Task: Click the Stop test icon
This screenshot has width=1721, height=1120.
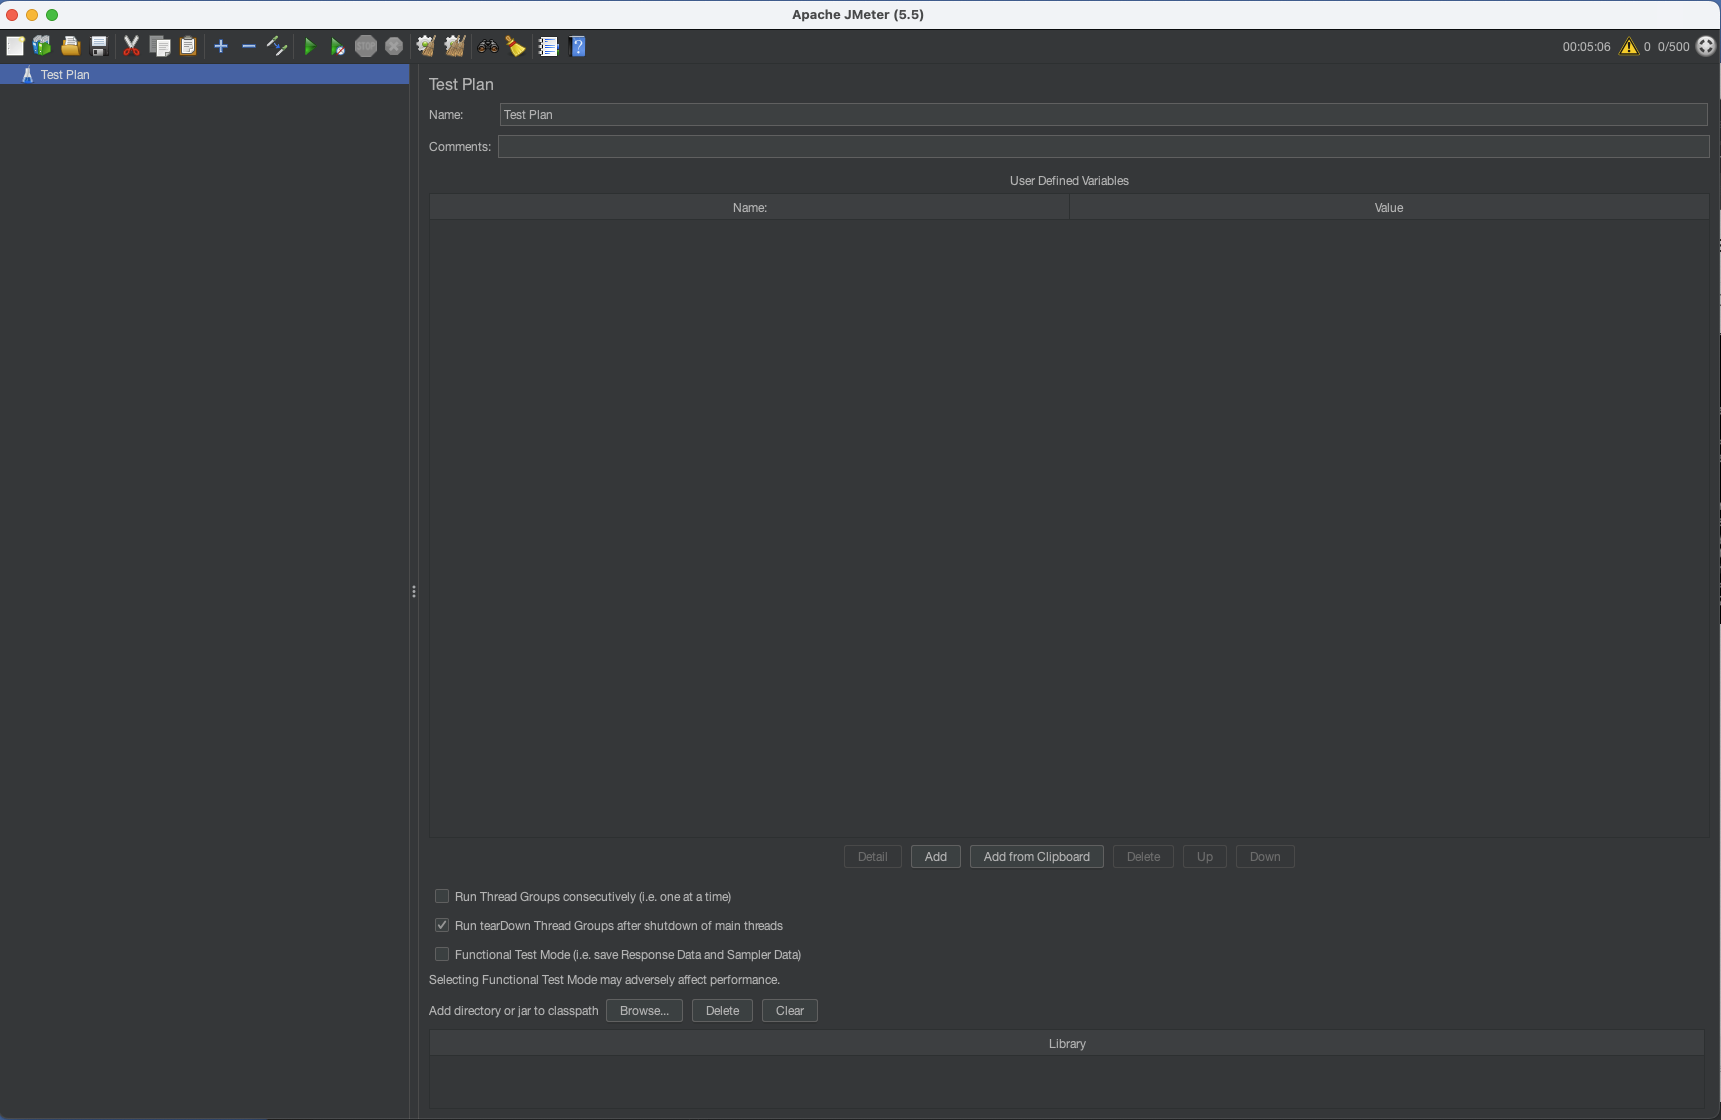Action: (x=366, y=46)
